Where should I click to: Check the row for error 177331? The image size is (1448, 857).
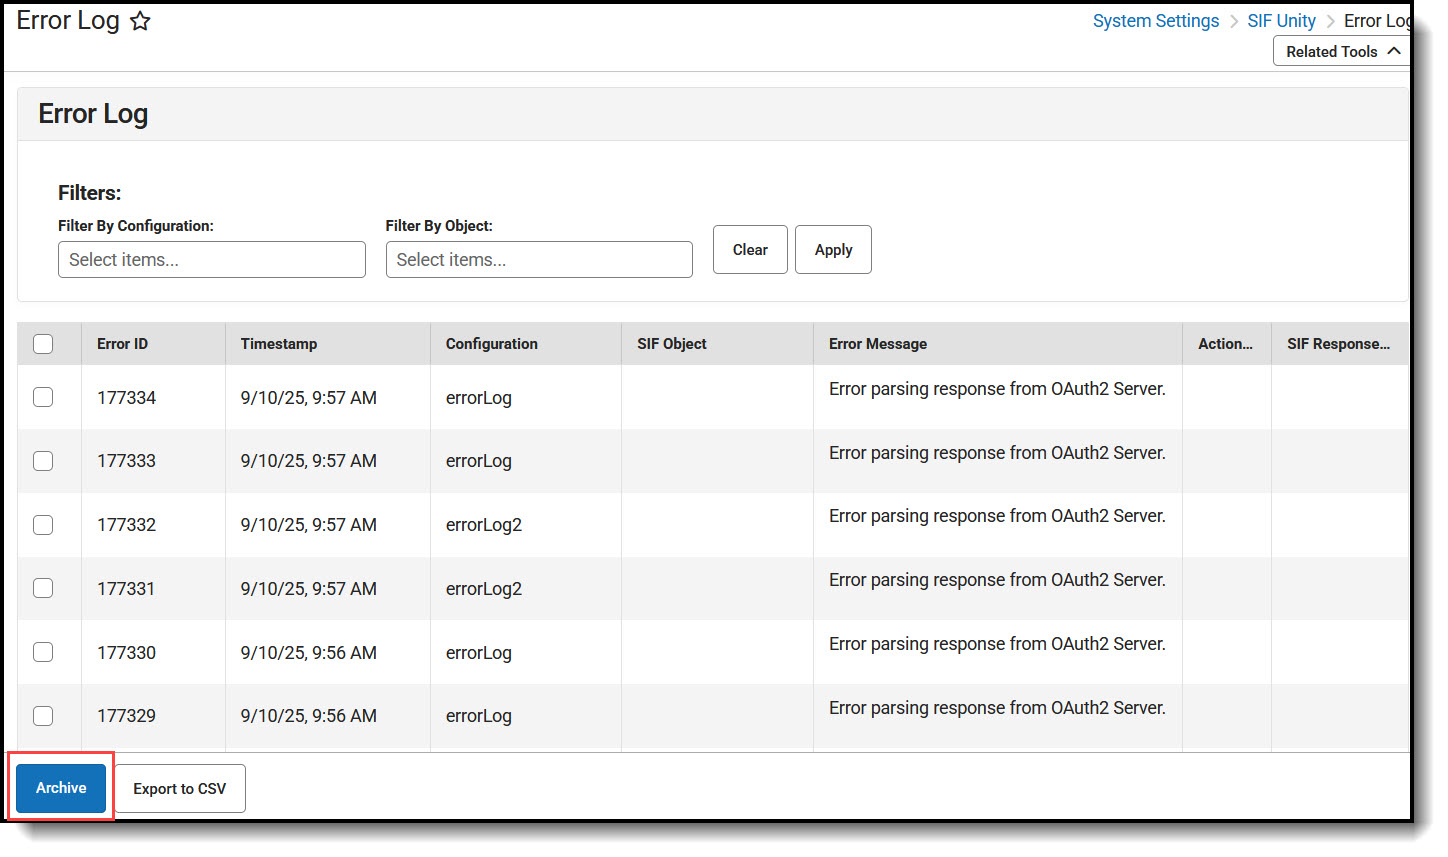[43, 588]
